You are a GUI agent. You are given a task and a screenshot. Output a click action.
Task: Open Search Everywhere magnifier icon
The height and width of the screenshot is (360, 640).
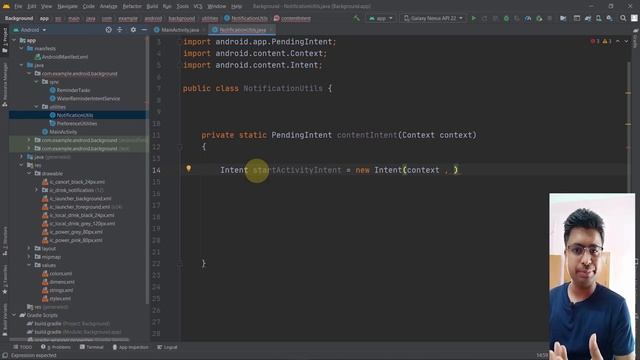(x=623, y=18)
